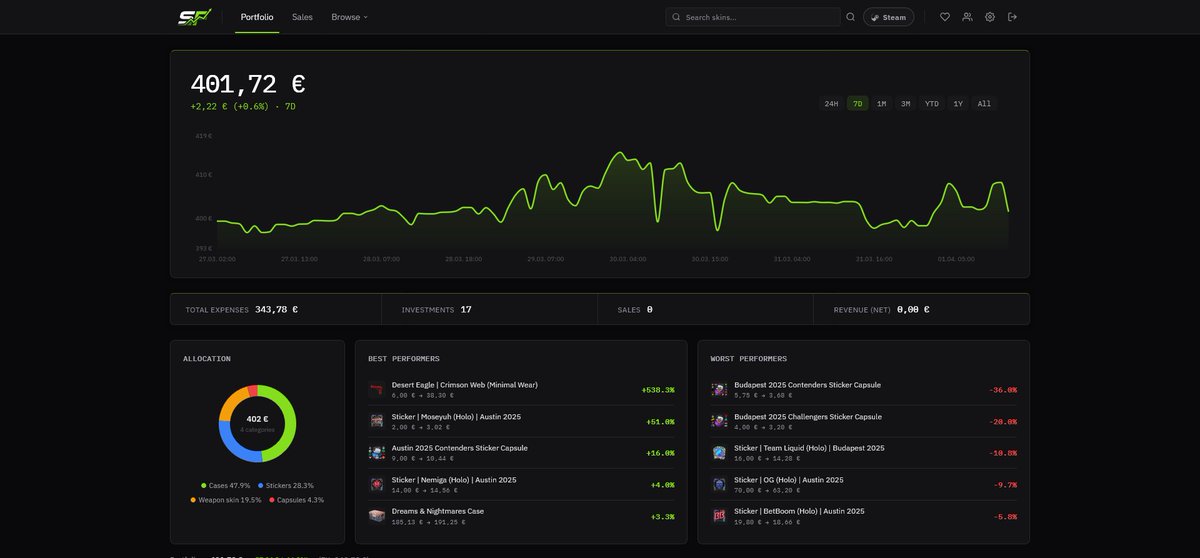Viewport: 1200px width, 558px height.
Task: Switch to the Sales tab
Action: (x=302, y=17)
